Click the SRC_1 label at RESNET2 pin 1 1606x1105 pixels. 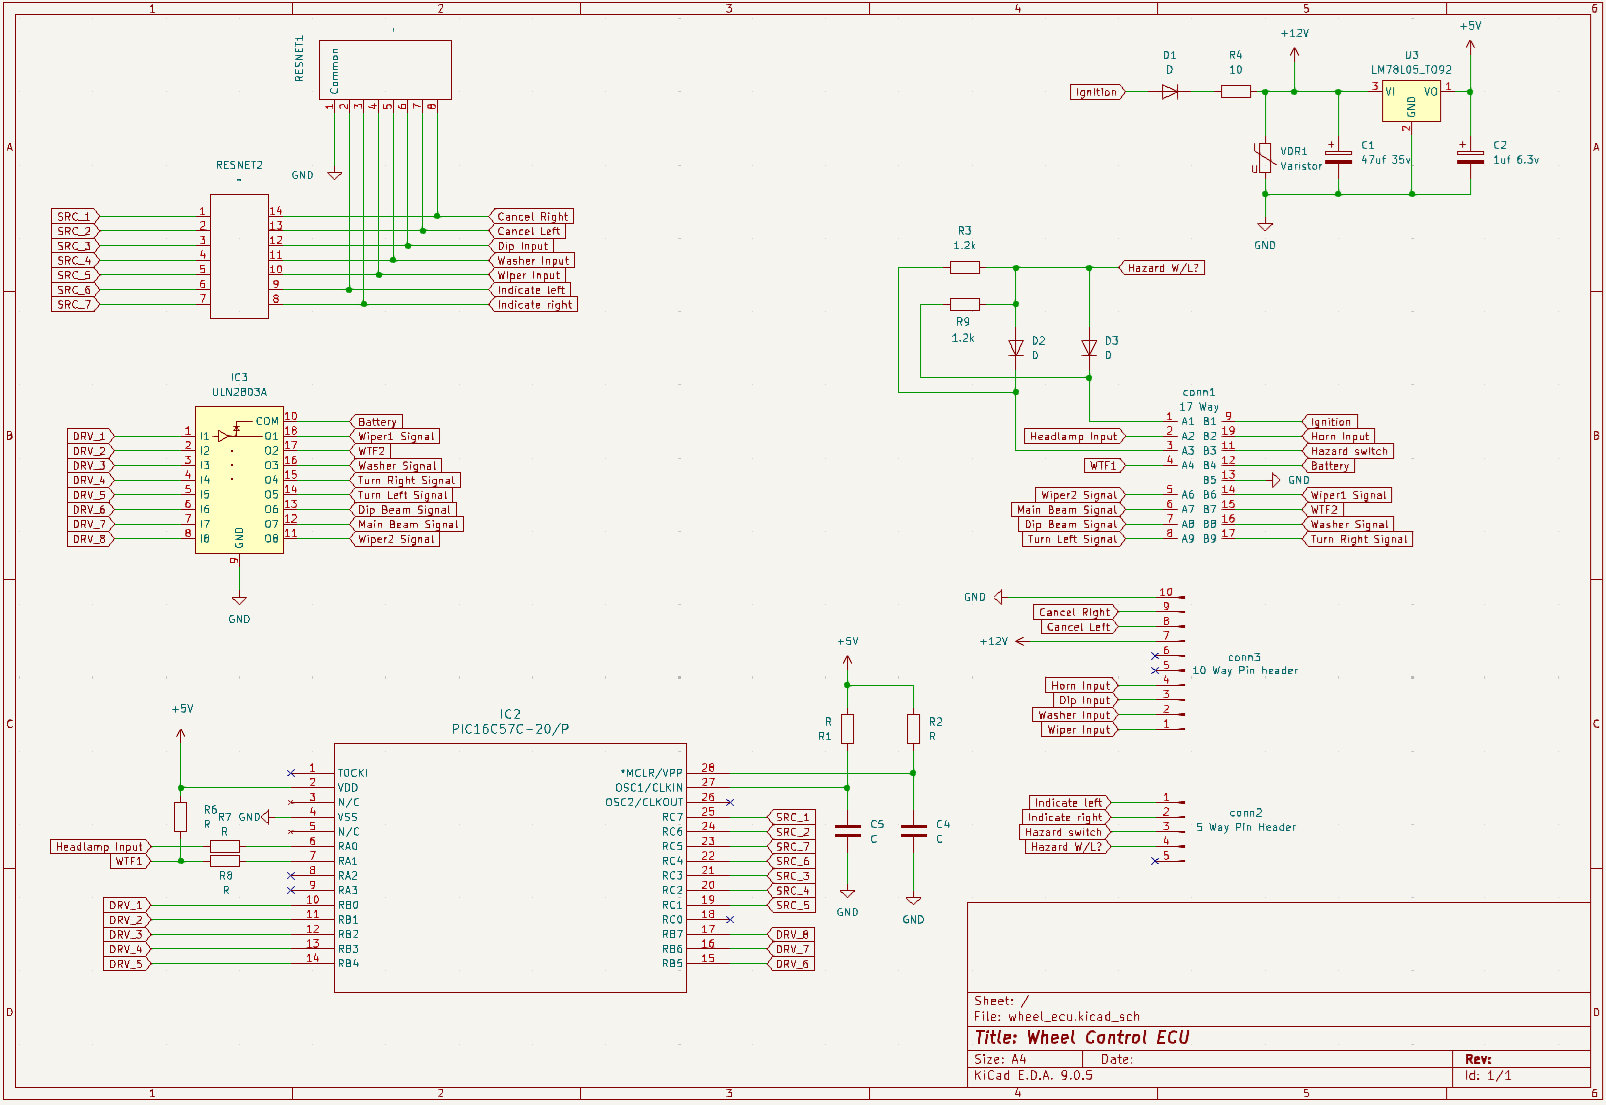coord(74,217)
